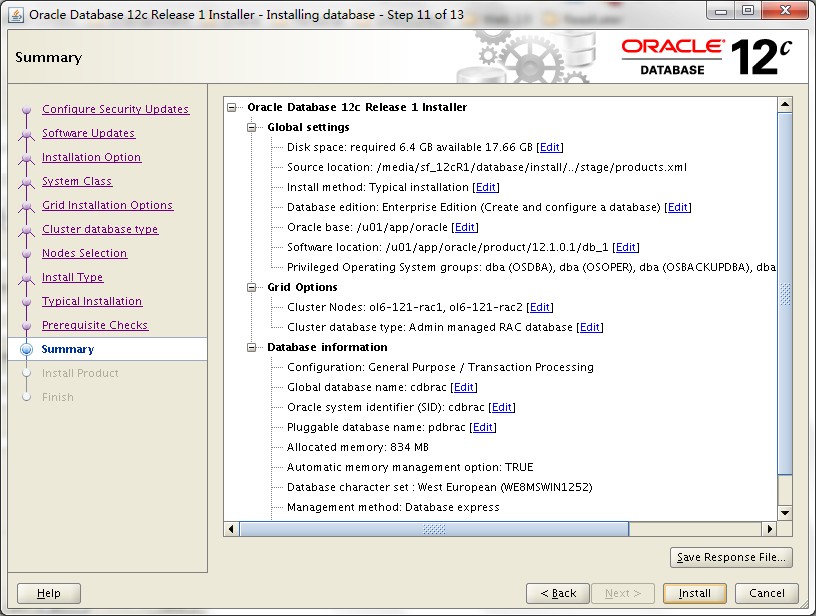Select the Source location row
Screen dimensions: 816x616
(487, 168)
